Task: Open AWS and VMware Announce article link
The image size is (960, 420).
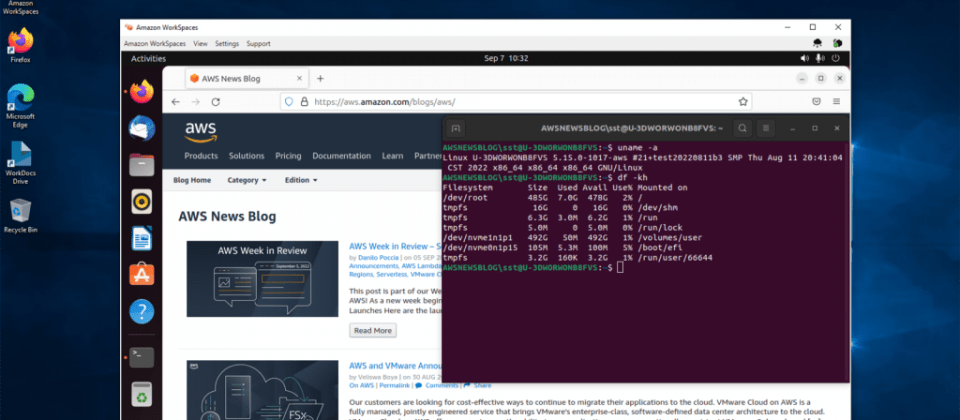Action: pos(395,366)
